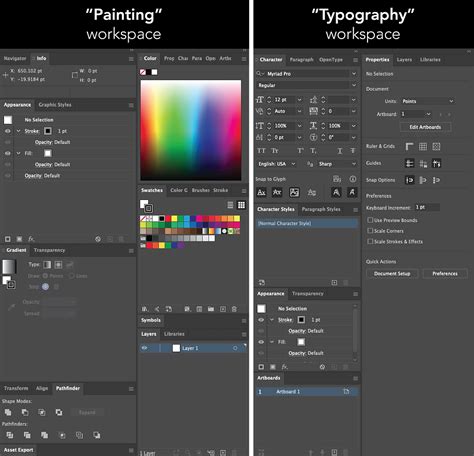Screen dimensions: 474x456
Task: Select Radial Gradient type icon
Action: (x=58, y=265)
